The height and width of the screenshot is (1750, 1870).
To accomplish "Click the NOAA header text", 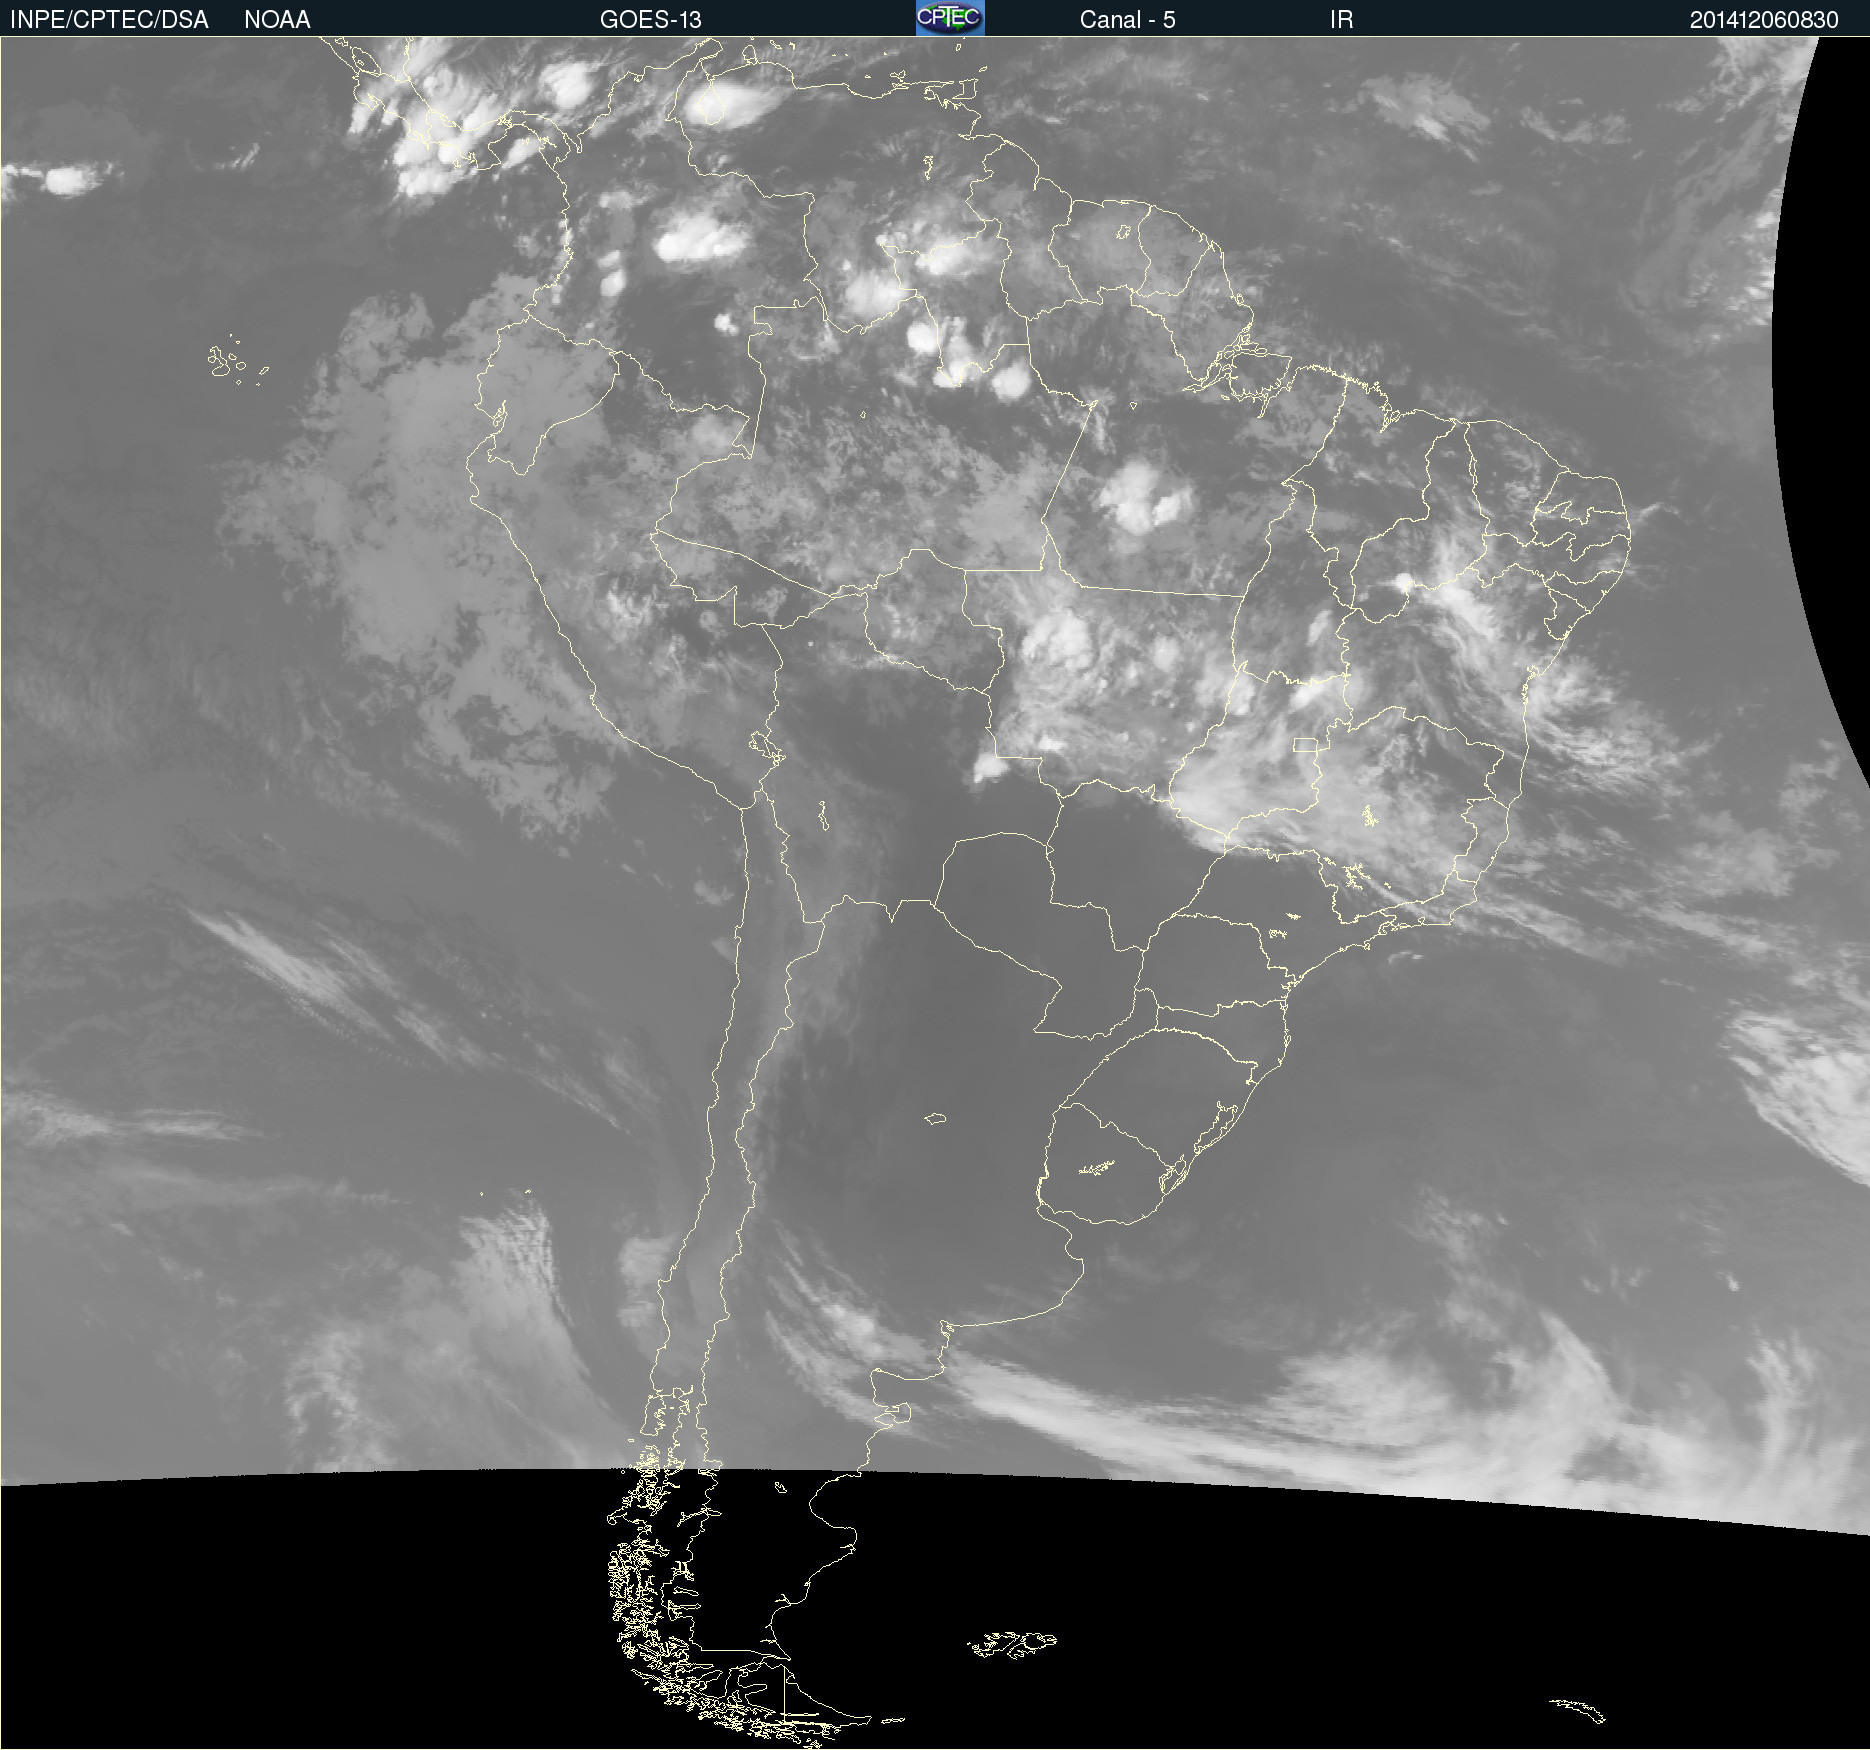I will (277, 19).
